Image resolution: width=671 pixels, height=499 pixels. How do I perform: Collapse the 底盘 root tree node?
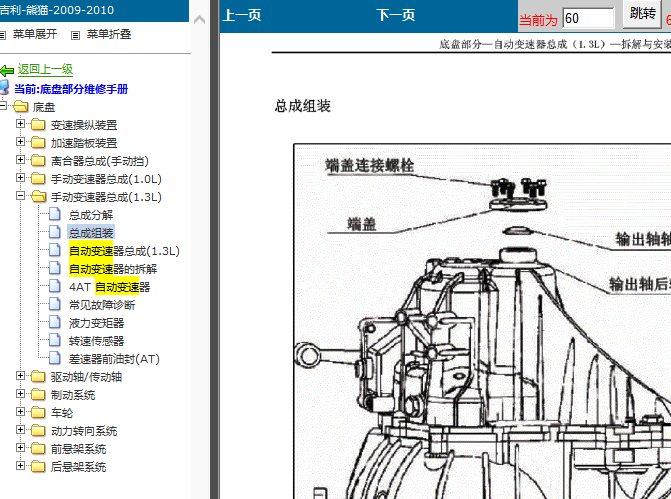(3, 105)
